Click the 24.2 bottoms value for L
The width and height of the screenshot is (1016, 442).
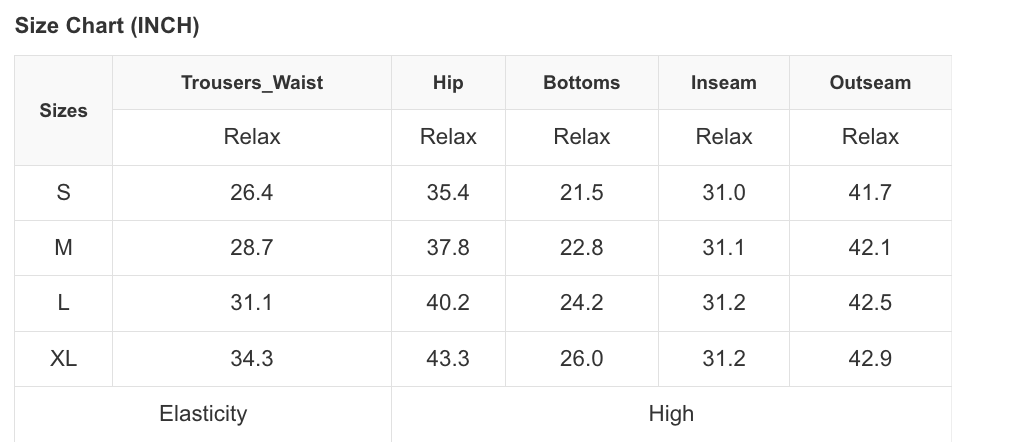(x=582, y=303)
